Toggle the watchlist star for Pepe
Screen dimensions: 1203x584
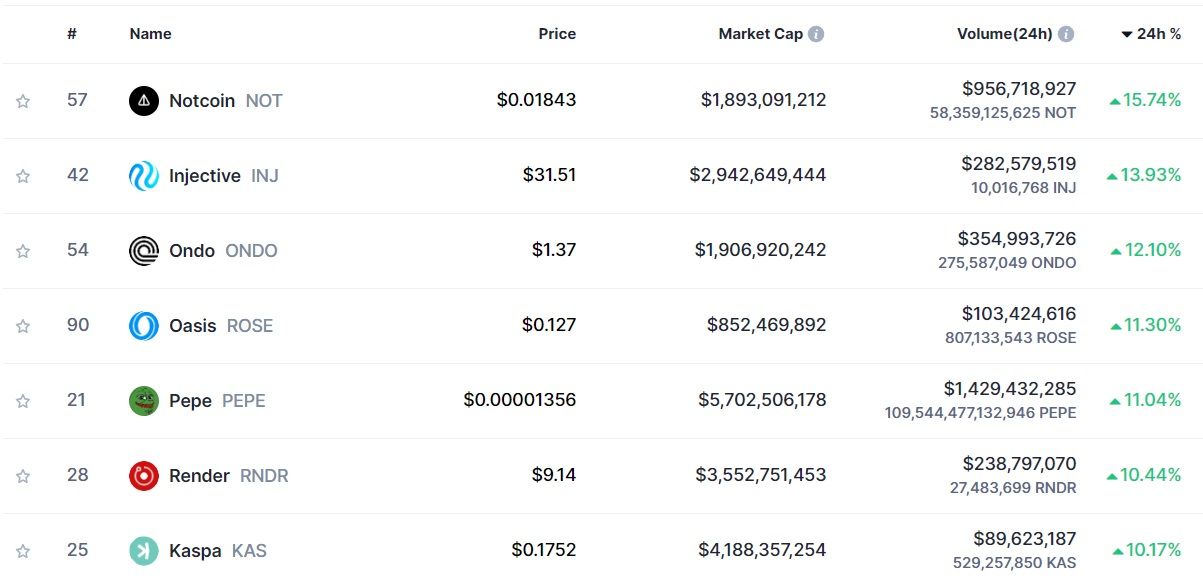click(x=23, y=401)
